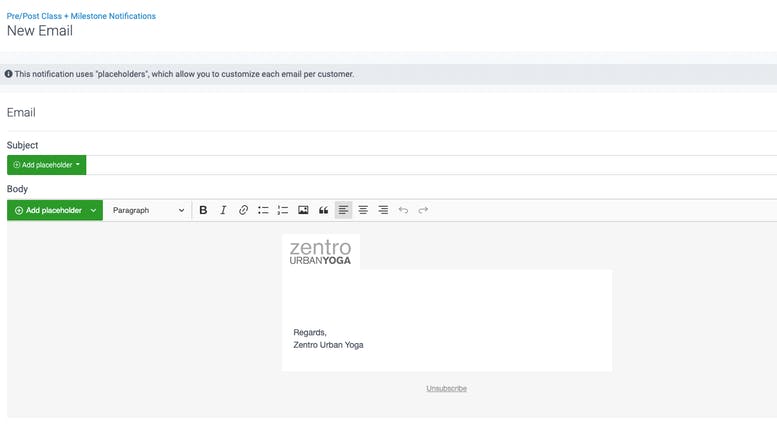
Task: Create a bulleted list
Action: 263,210
